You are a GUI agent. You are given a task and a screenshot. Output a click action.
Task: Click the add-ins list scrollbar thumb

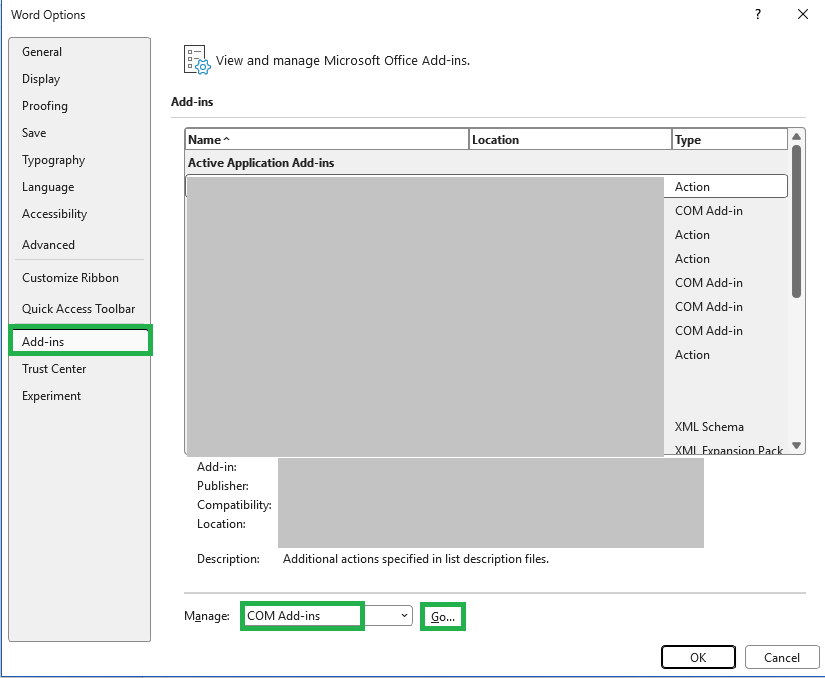click(x=797, y=221)
